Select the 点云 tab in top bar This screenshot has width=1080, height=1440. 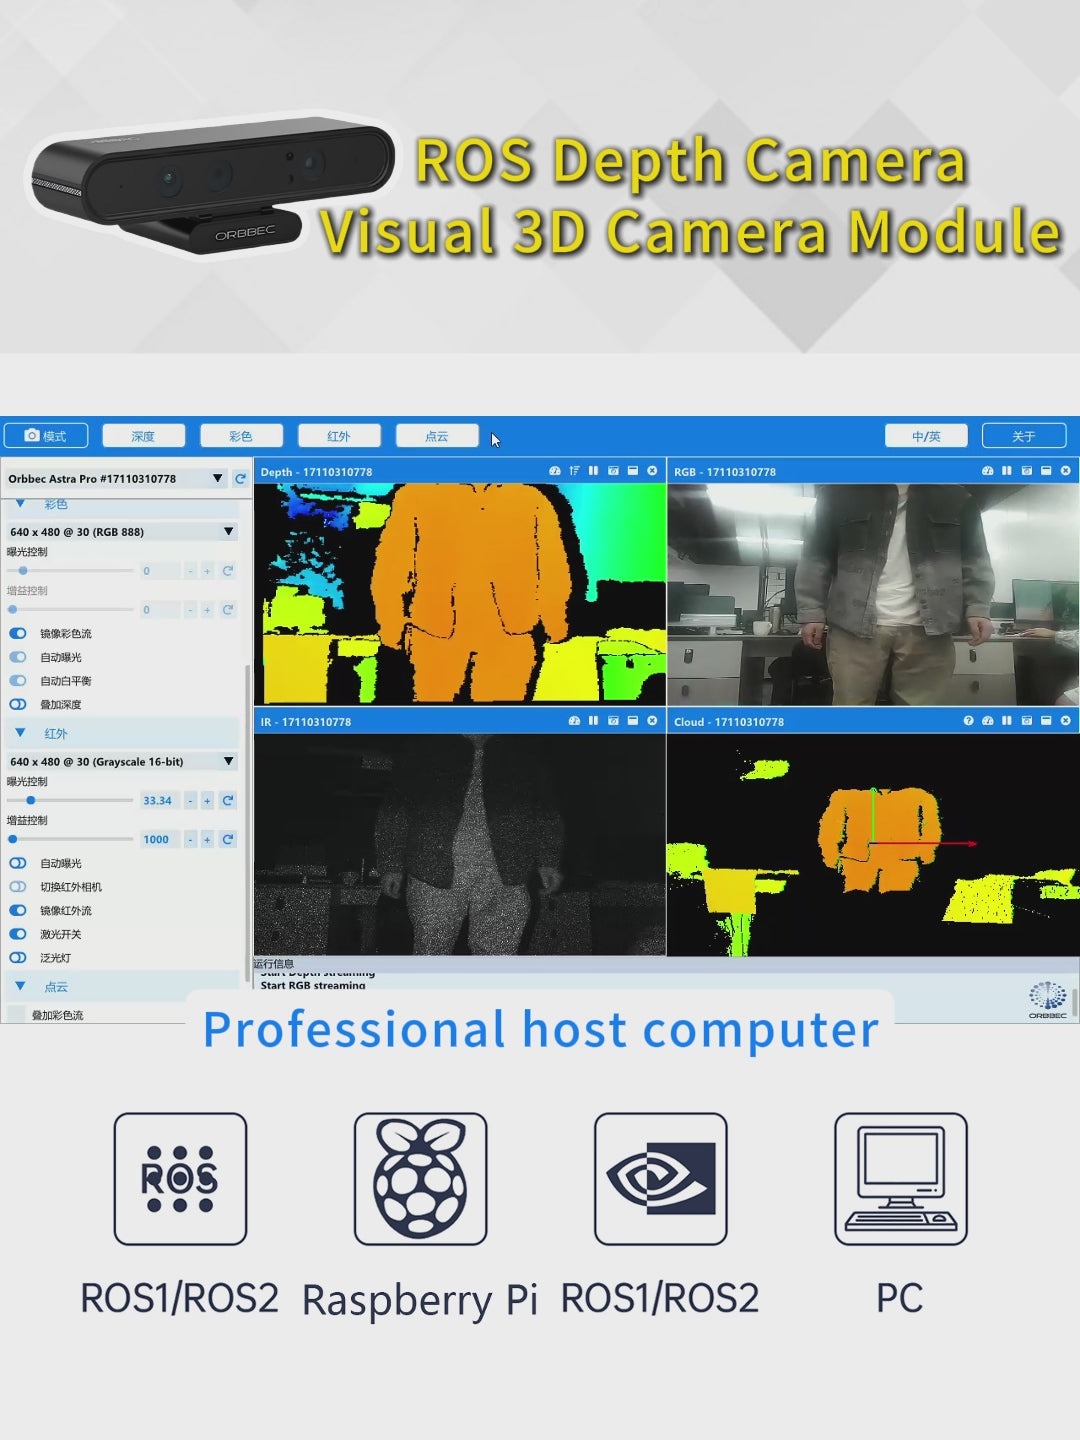(x=437, y=436)
